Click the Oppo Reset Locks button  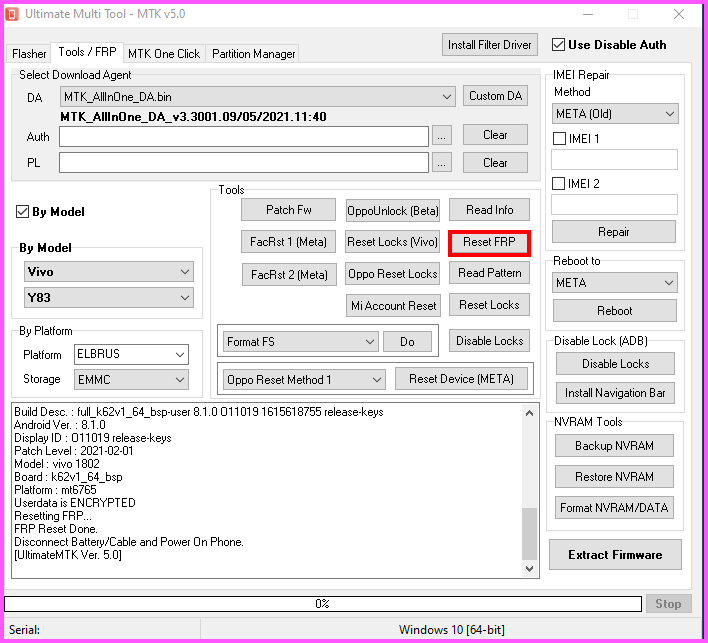(393, 274)
